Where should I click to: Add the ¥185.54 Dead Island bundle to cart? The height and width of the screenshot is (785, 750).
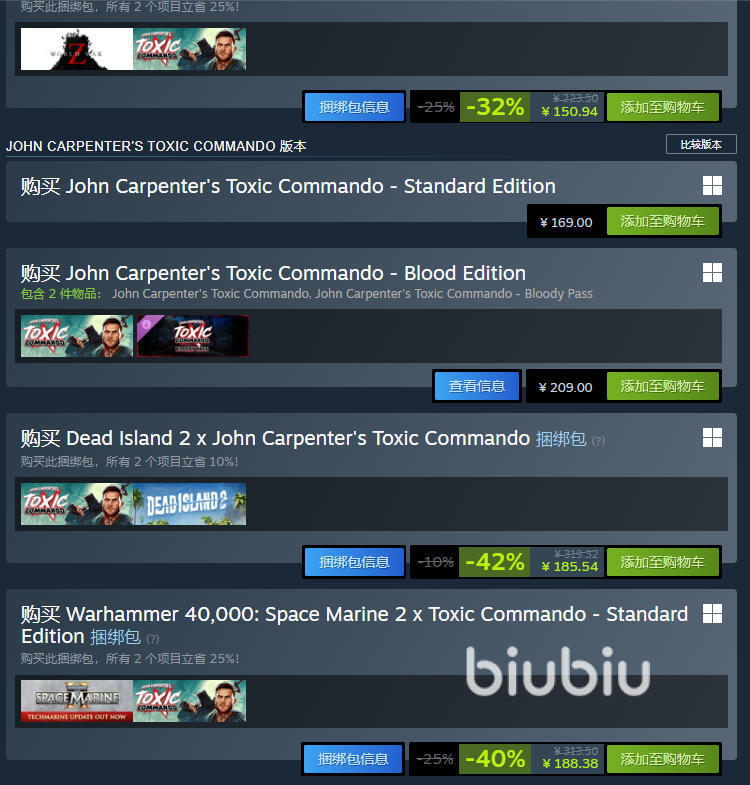tap(662, 562)
